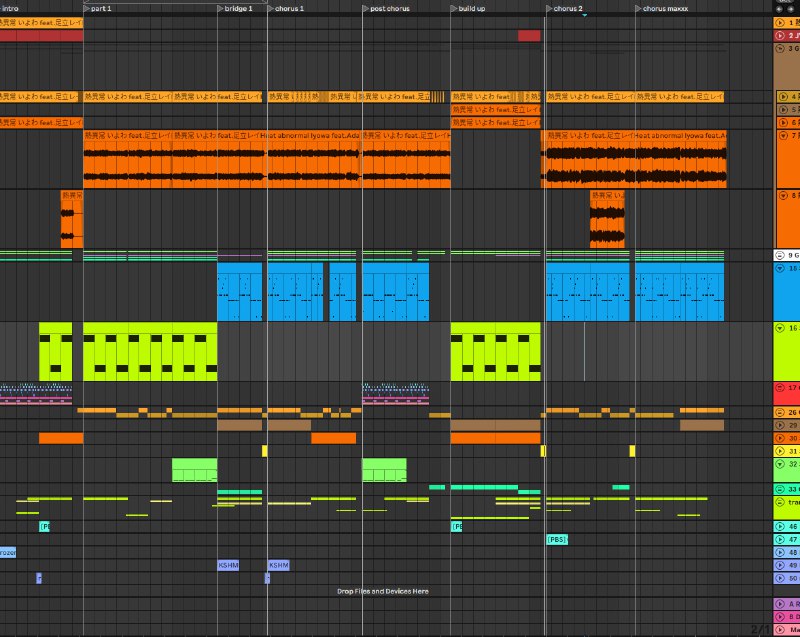Viewport: 800px width, 637px height.
Task: Select the PBS clip at chorus 2
Action: [557, 539]
